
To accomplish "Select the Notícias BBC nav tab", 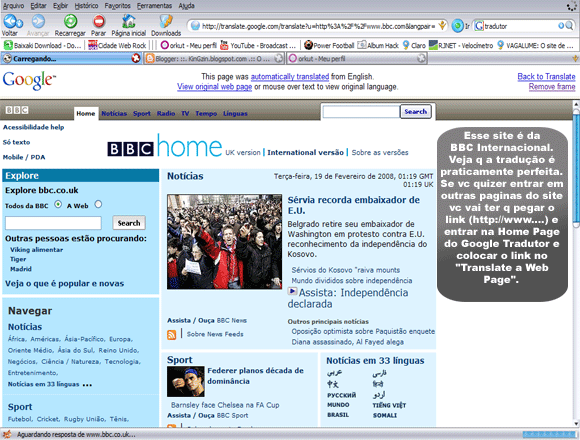I will (114, 114).
